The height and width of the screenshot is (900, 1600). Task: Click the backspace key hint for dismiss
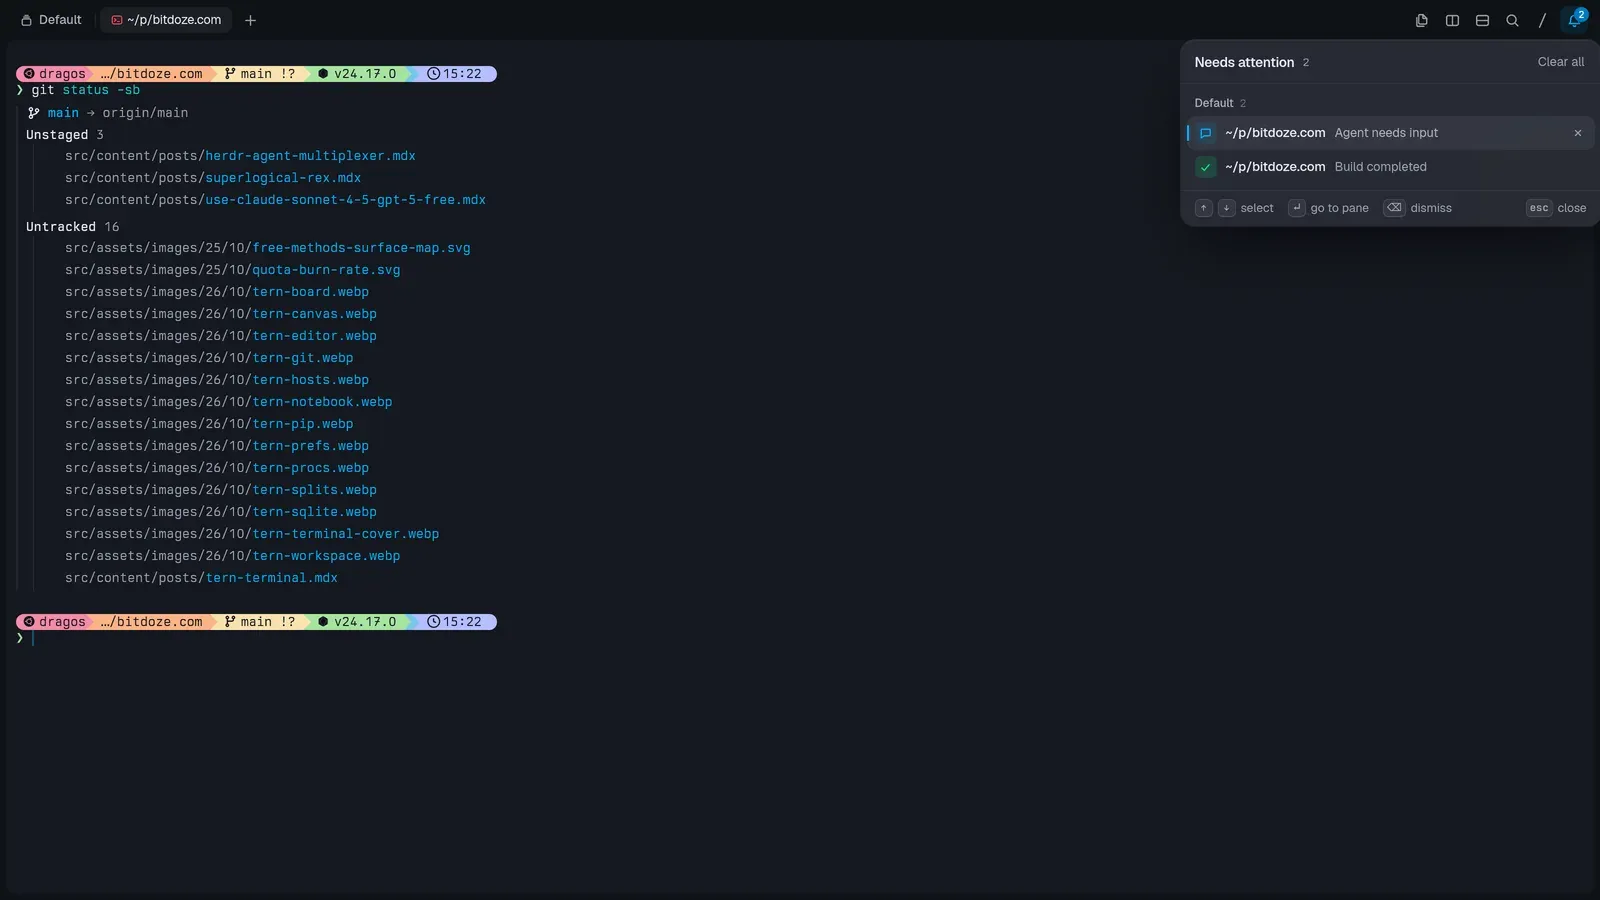pyautogui.click(x=1394, y=208)
